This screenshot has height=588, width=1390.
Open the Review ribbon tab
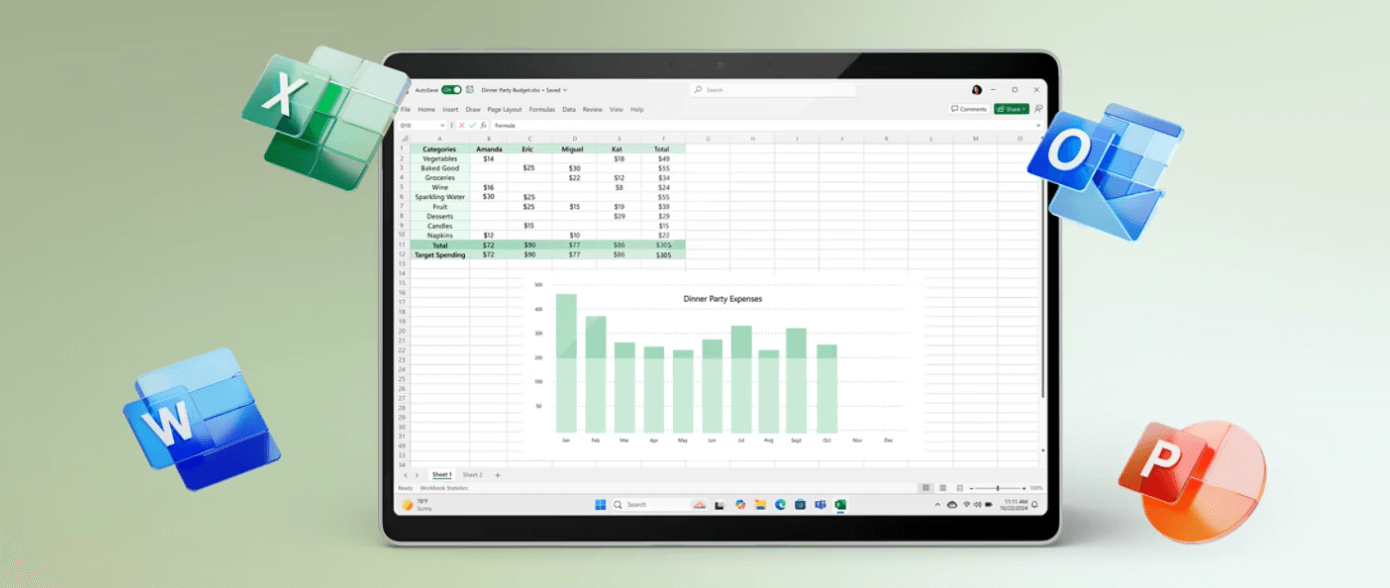593,109
